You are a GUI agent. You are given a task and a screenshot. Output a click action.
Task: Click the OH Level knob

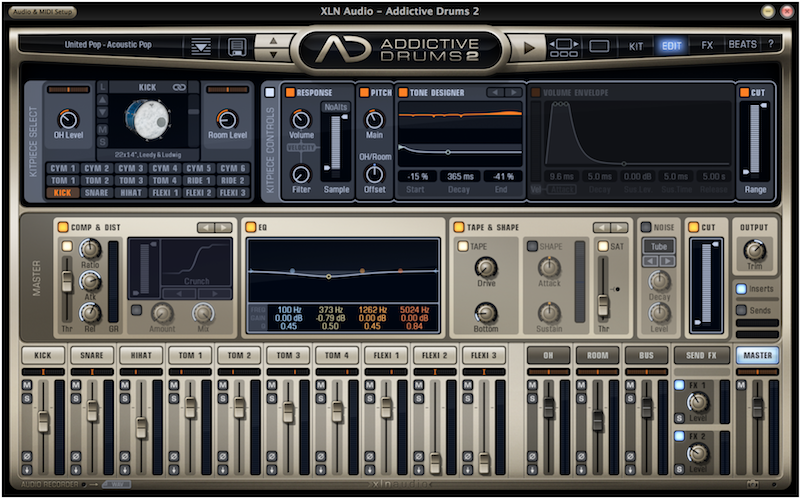pos(68,119)
